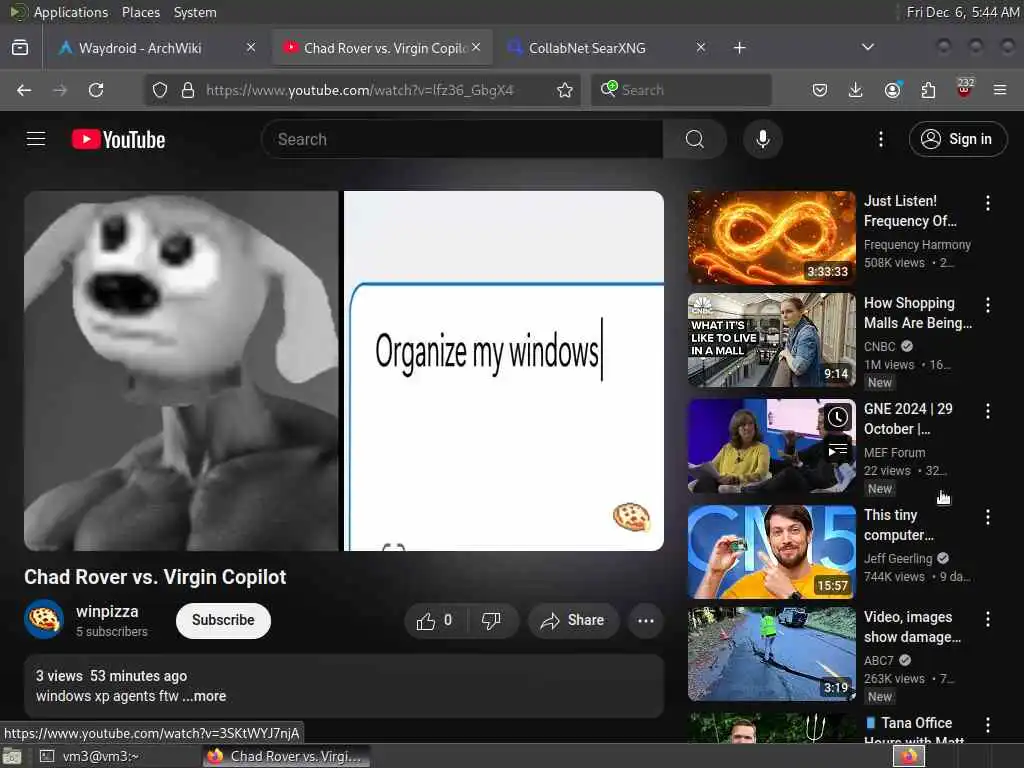
Task: Close the Waydroid - ArchWiki tab
Action: pos(251,47)
